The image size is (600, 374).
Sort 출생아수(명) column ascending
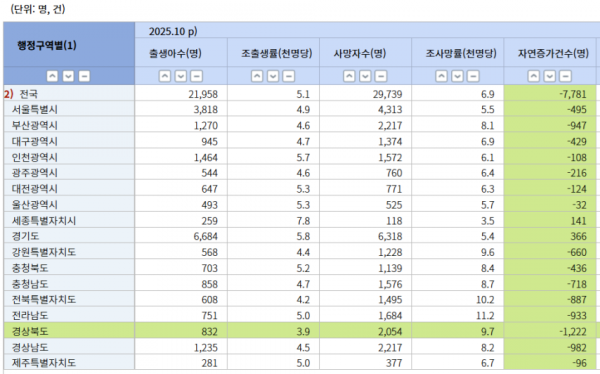pos(165,76)
